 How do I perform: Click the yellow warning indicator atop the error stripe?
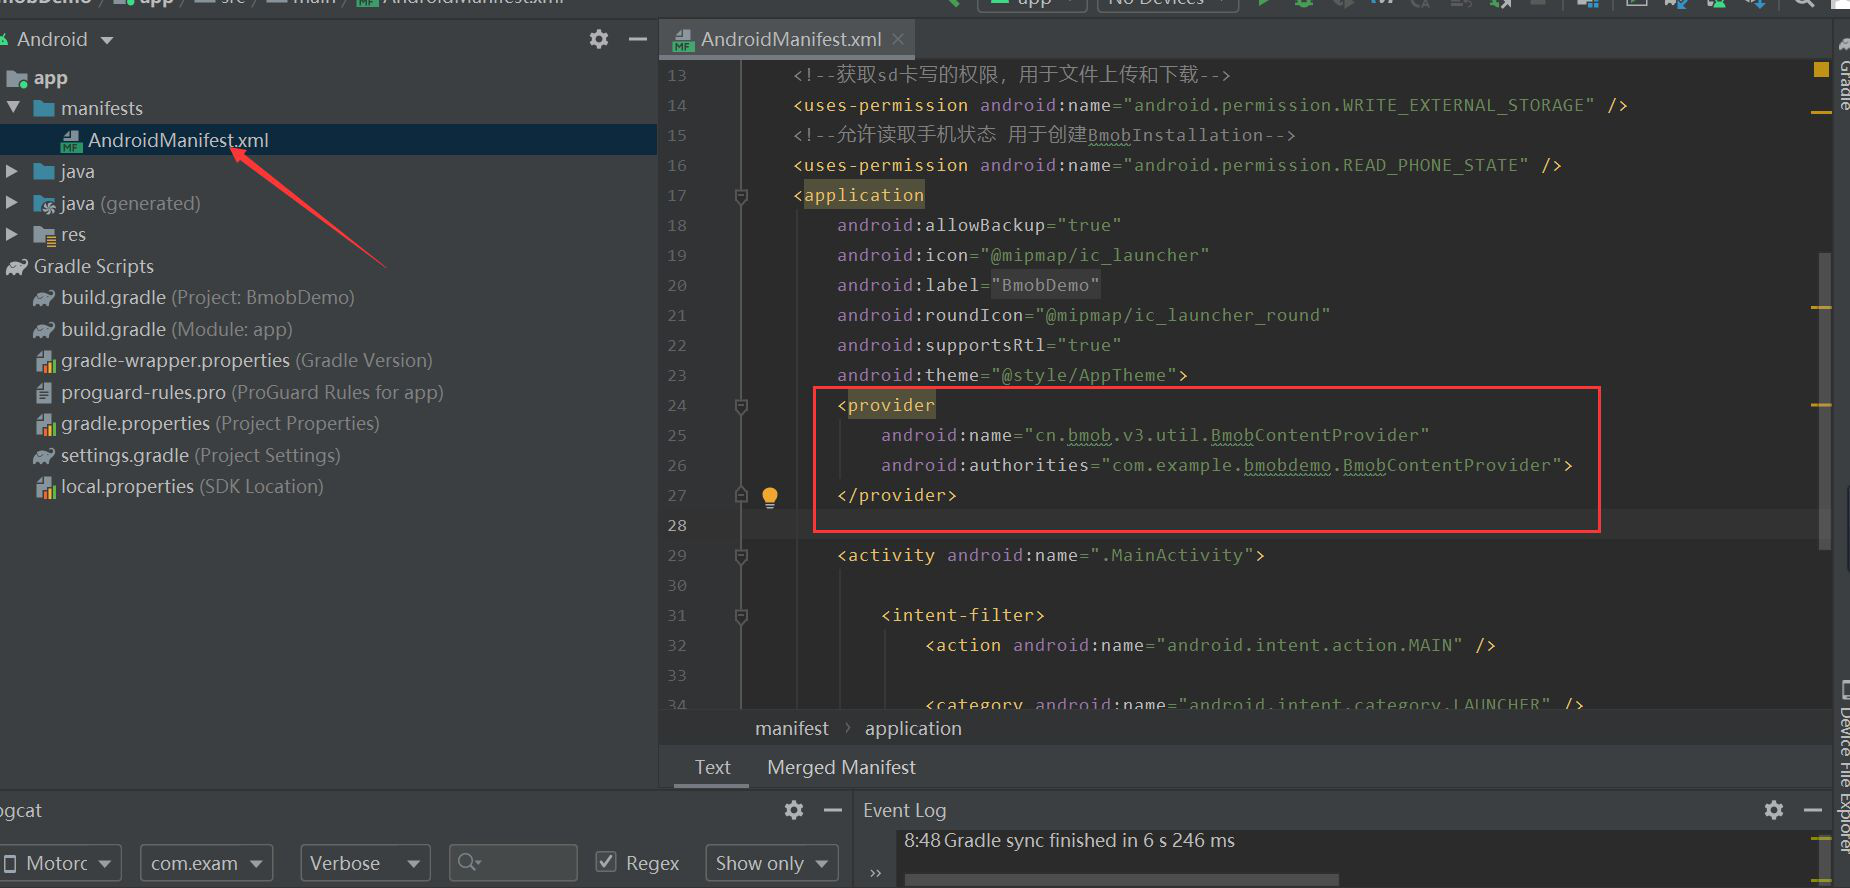click(x=1821, y=70)
